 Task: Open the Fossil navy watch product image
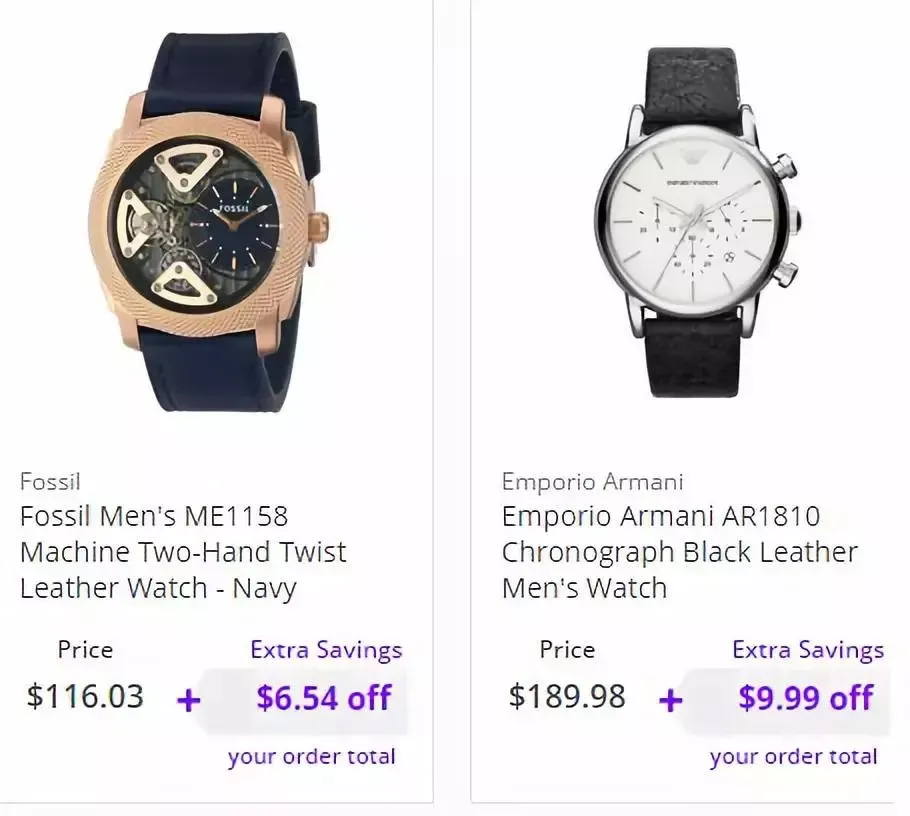pyautogui.click(x=209, y=222)
